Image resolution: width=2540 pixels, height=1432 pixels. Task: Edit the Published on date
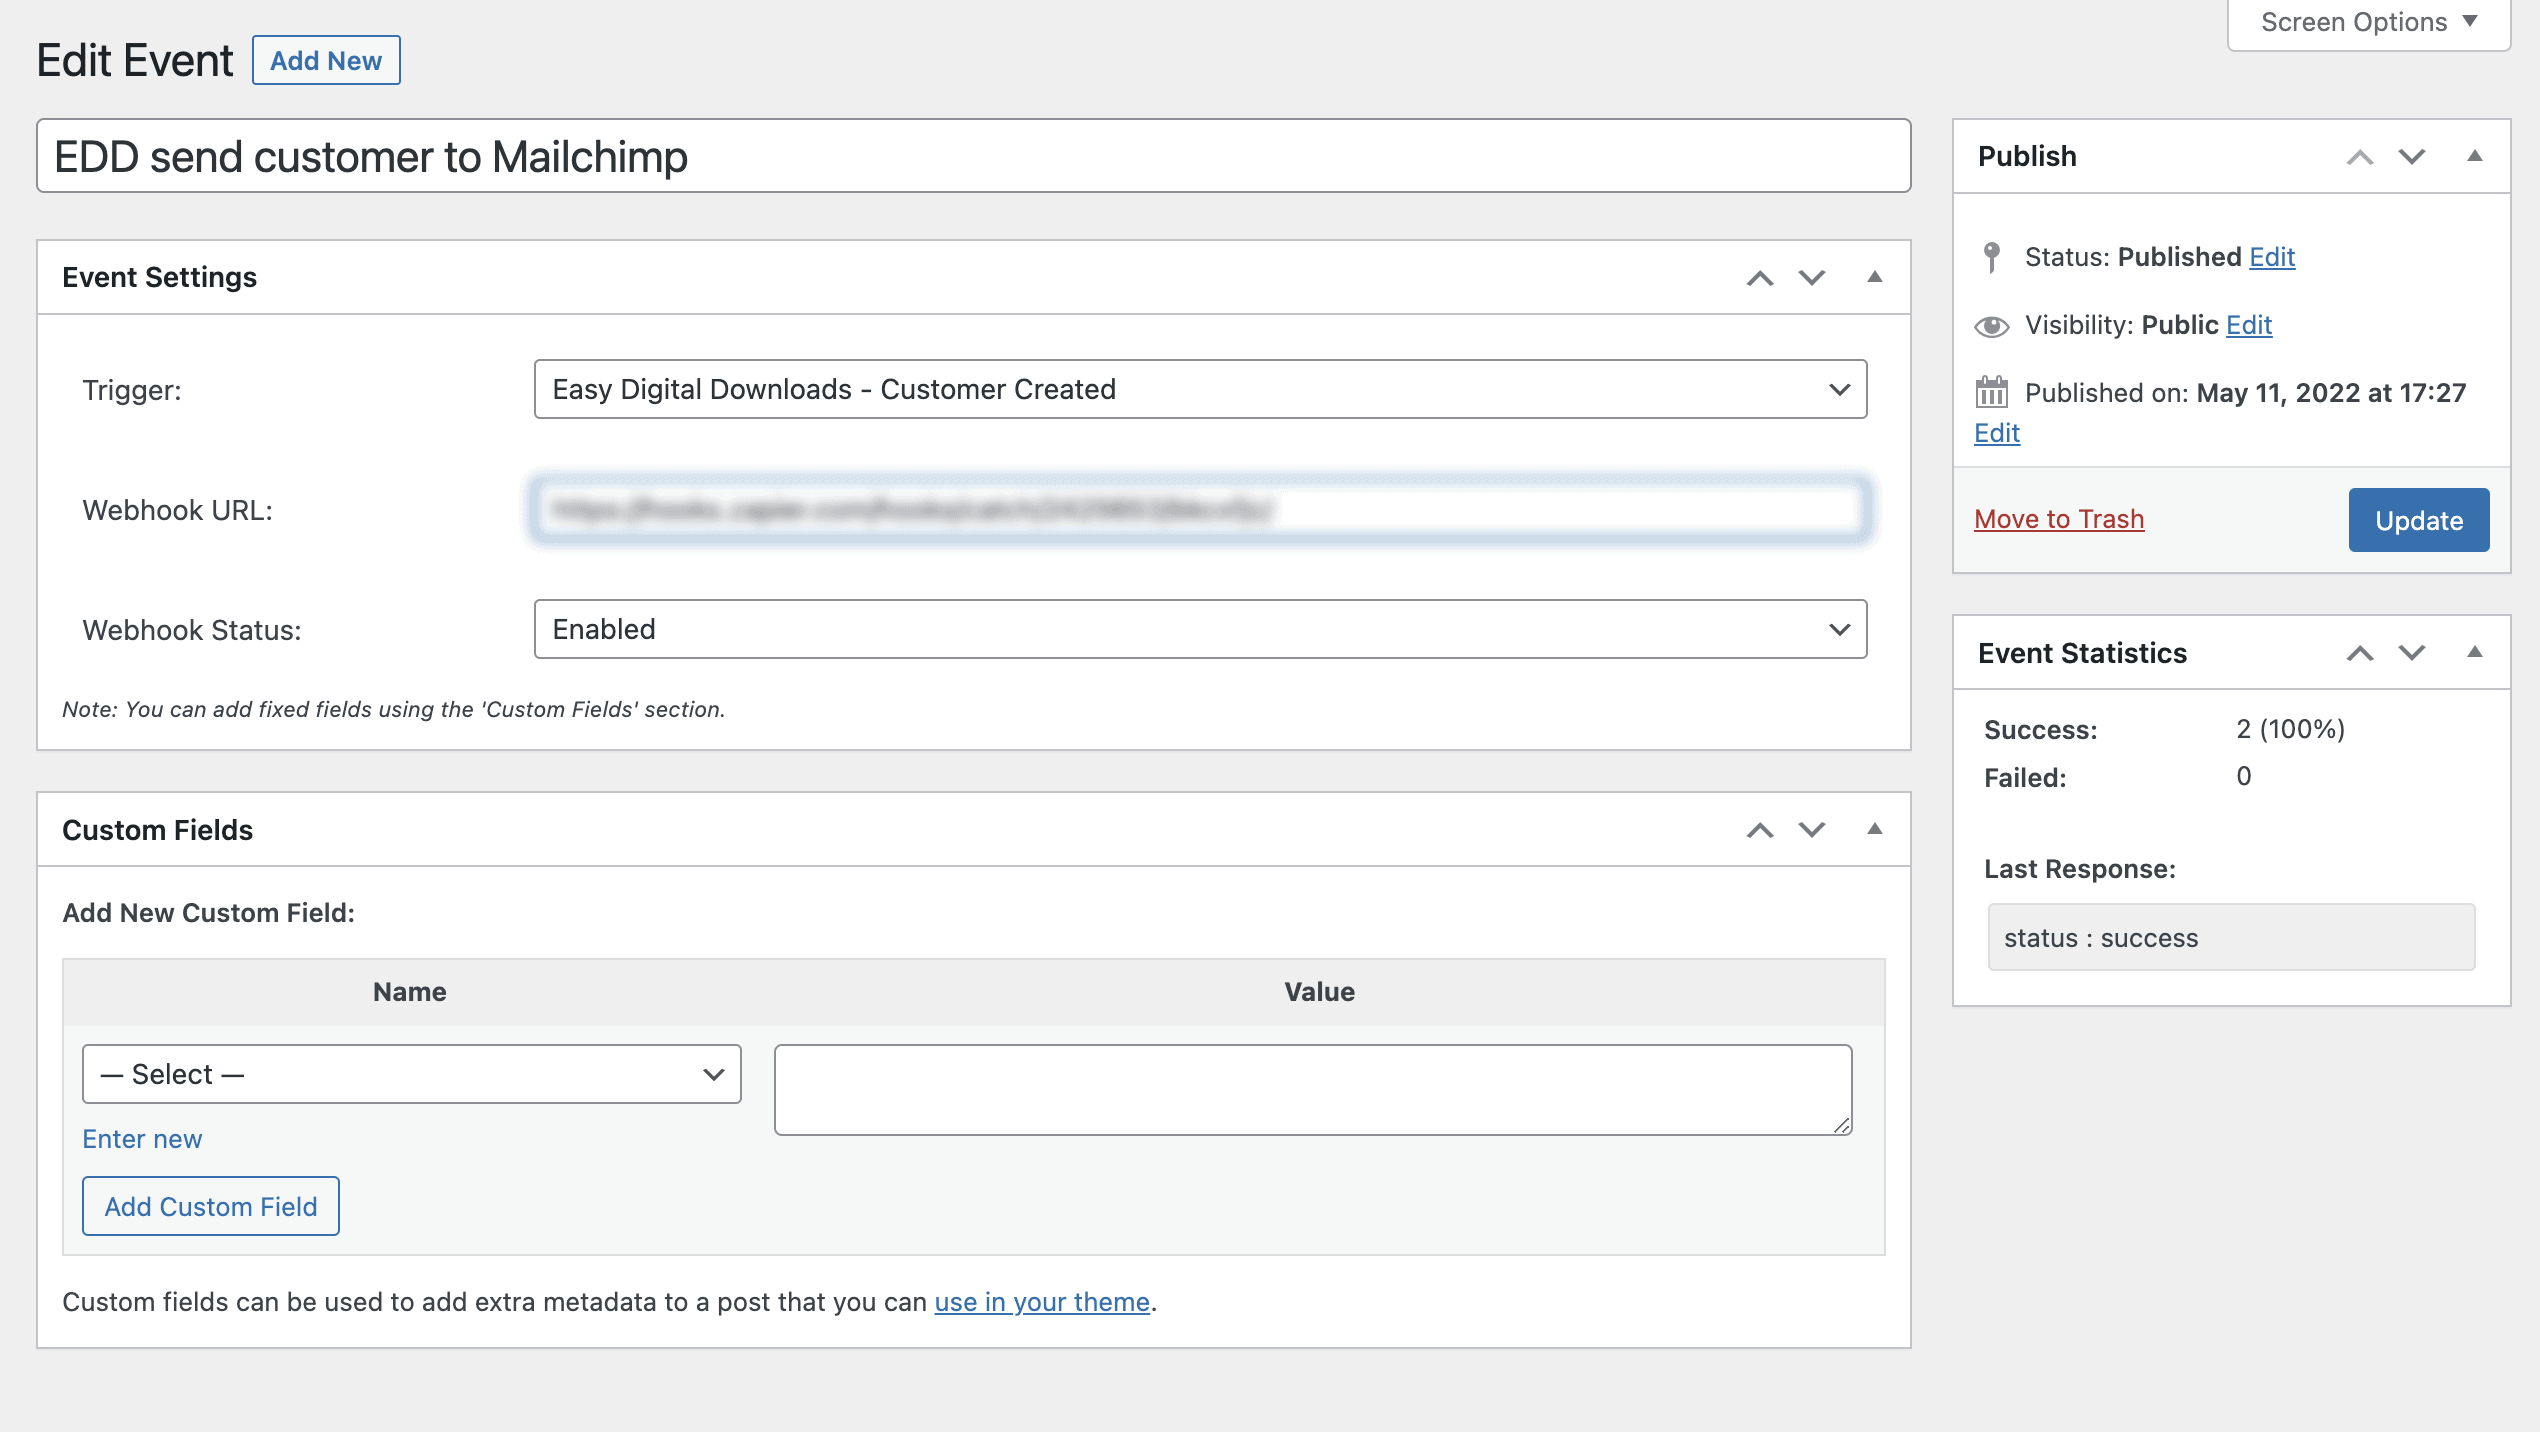click(x=1997, y=433)
